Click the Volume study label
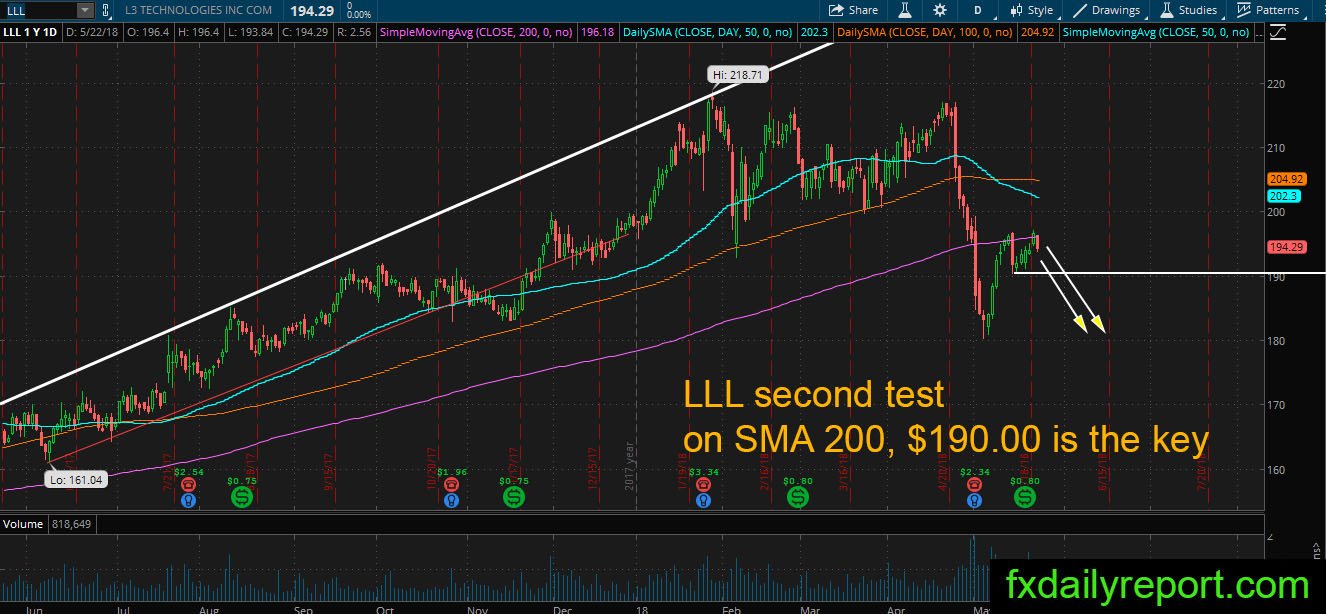Image resolution: width=1326 pixels, height=614 pixels. [22, 523]
